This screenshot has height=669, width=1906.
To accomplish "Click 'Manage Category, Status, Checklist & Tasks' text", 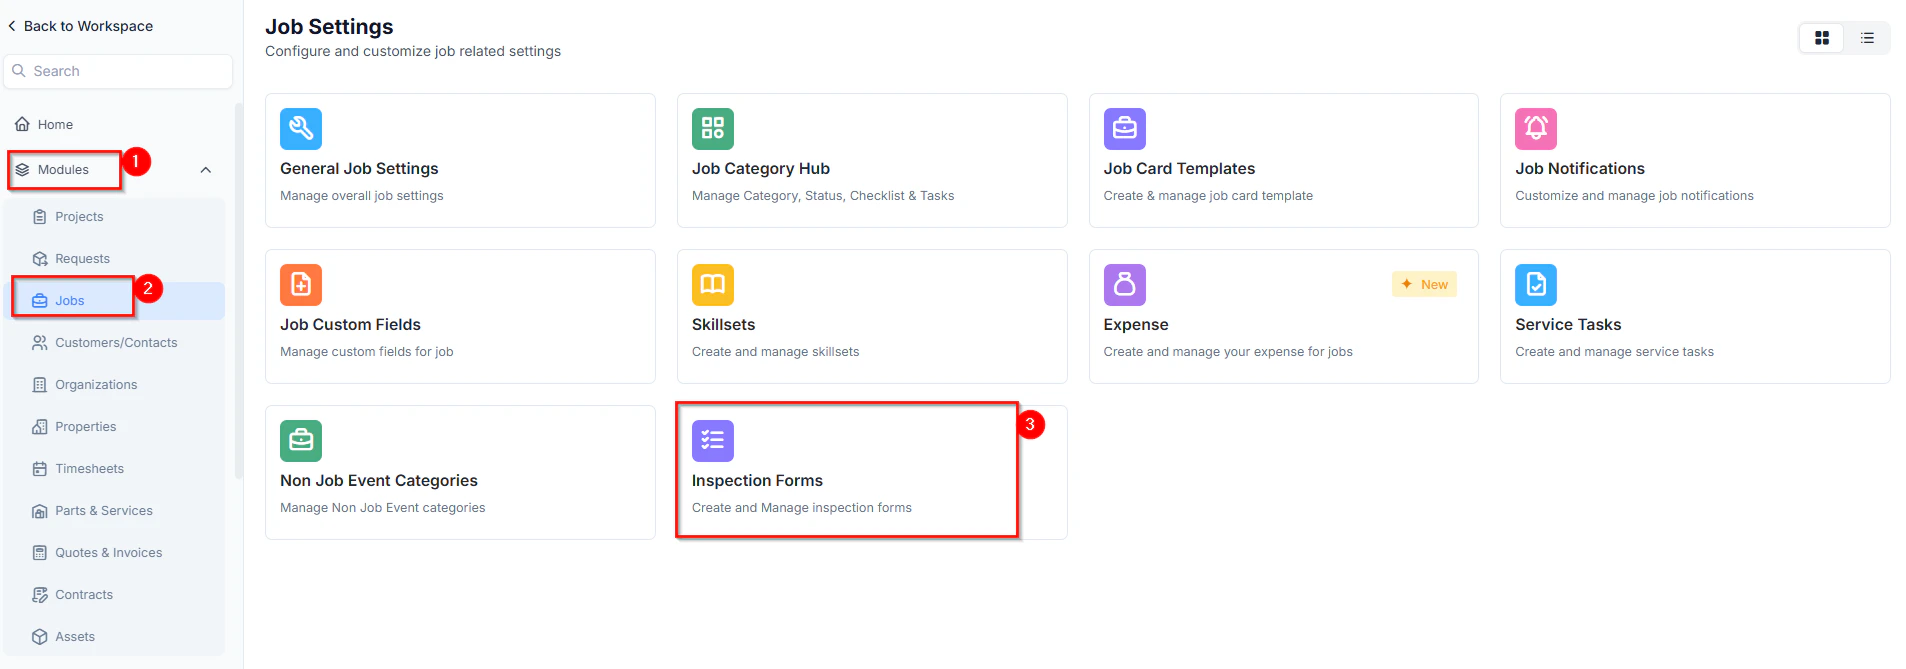I will click(x=823, y=196).
